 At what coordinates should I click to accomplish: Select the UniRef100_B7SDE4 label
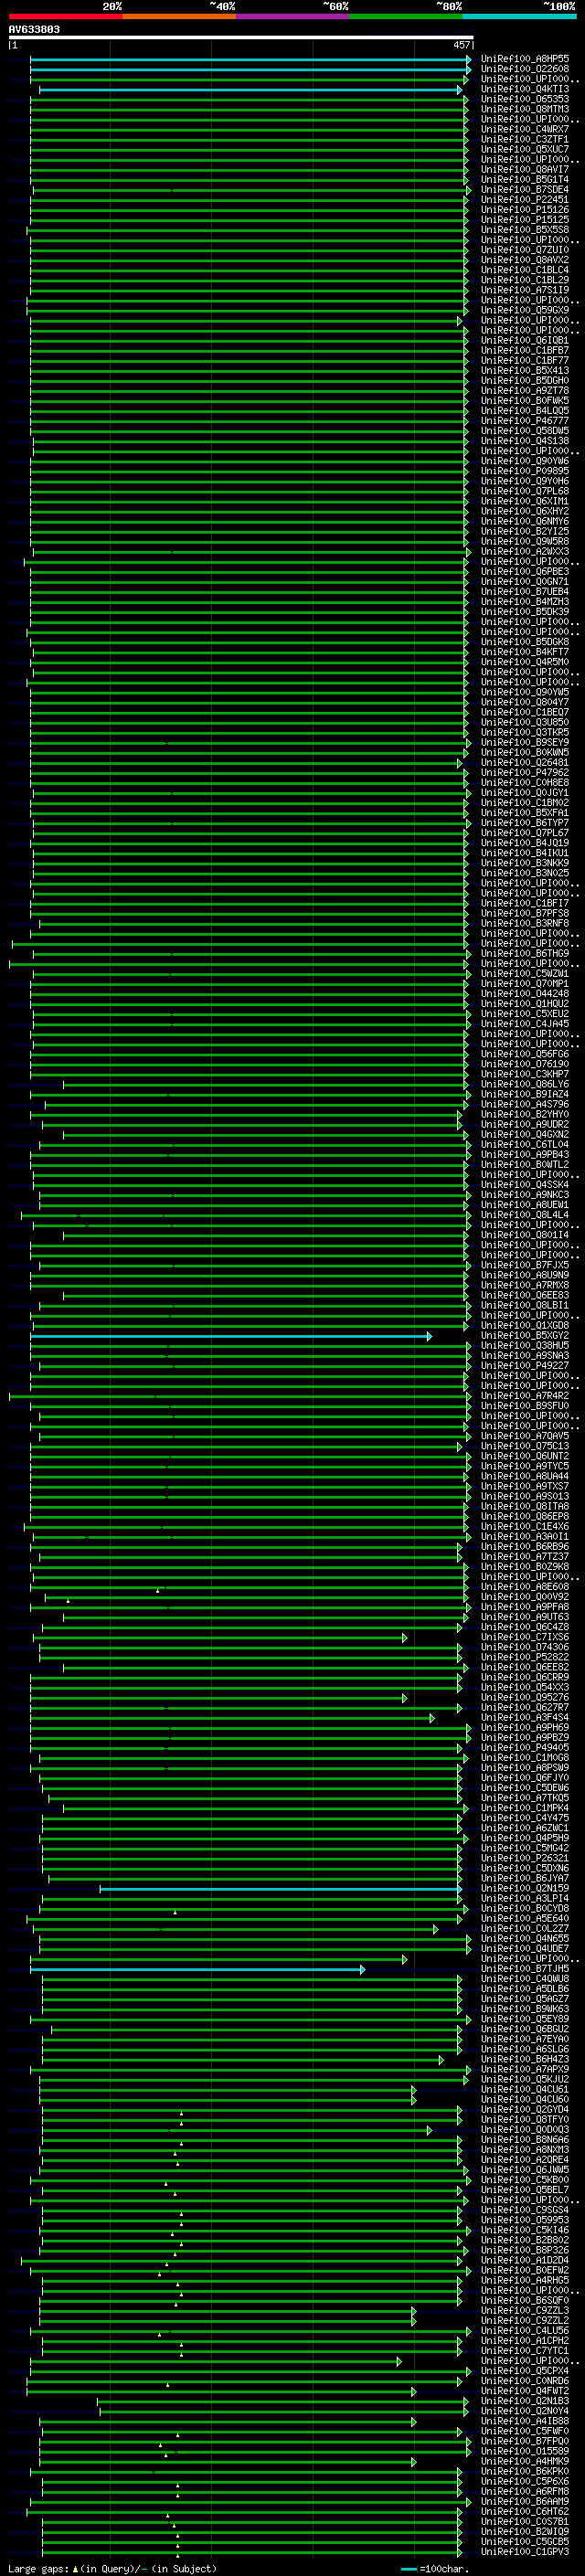click(524, 189)
